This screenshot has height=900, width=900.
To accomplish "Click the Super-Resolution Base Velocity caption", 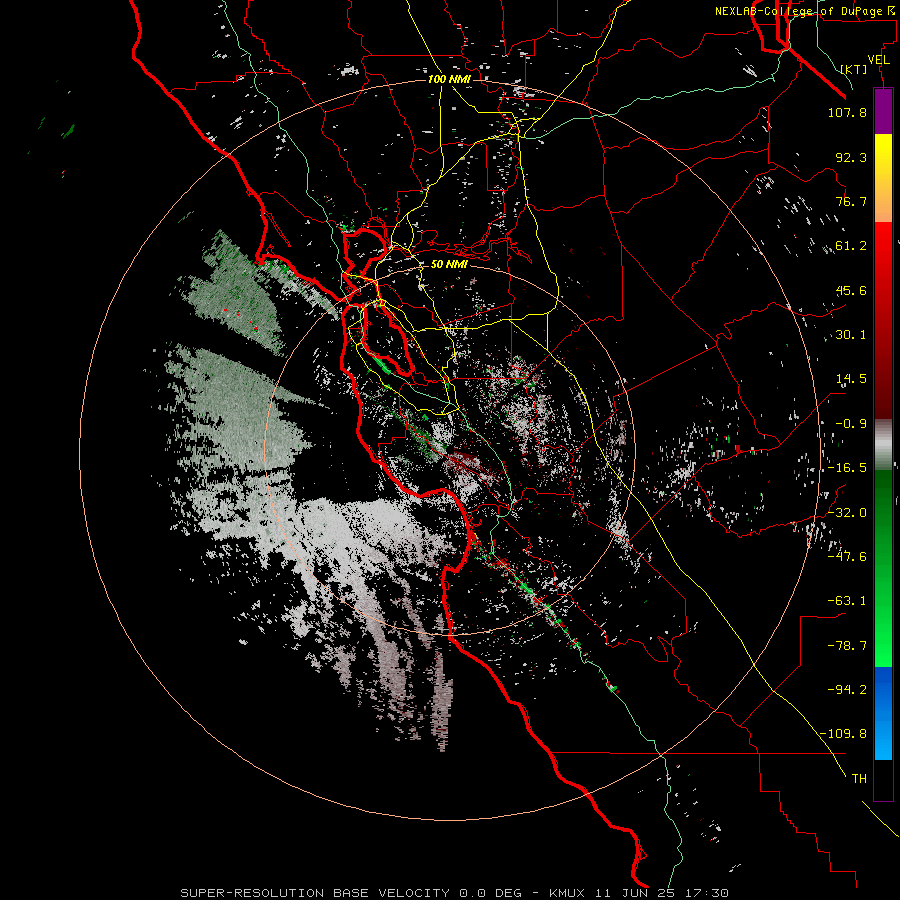I will point(455,893).
